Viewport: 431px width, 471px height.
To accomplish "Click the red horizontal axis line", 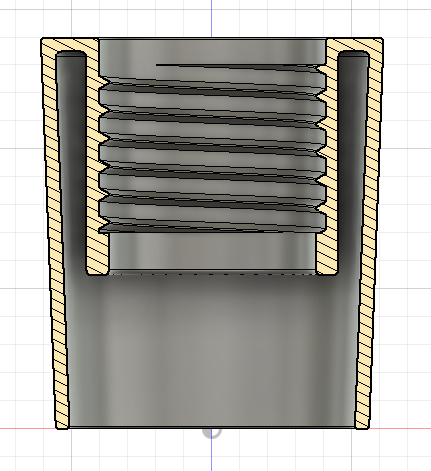I will (400, 428).
